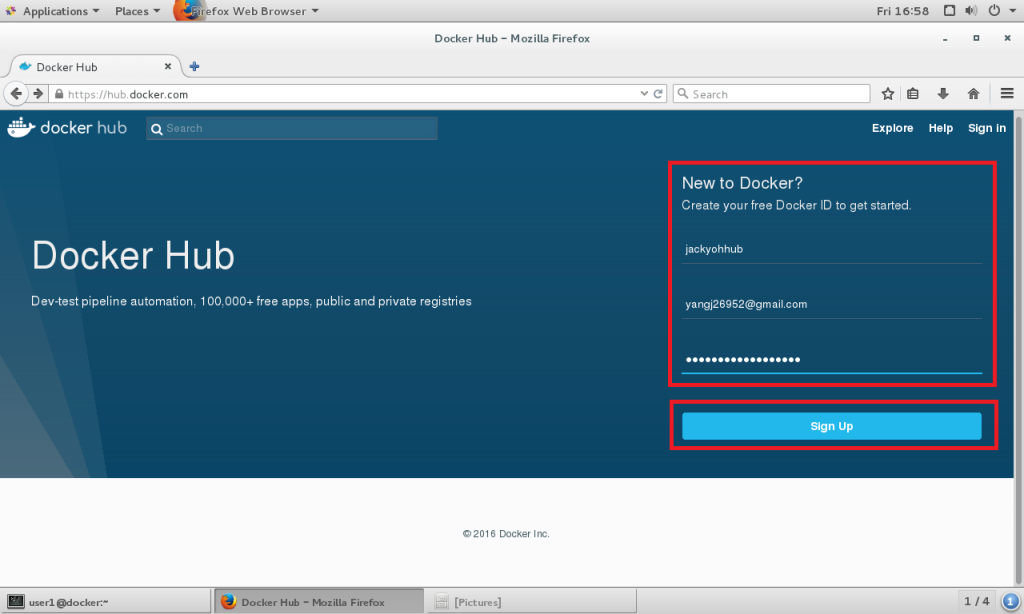Maximize the Firefox window
This screenshot has width=1024, height=614.
[976, 39]
